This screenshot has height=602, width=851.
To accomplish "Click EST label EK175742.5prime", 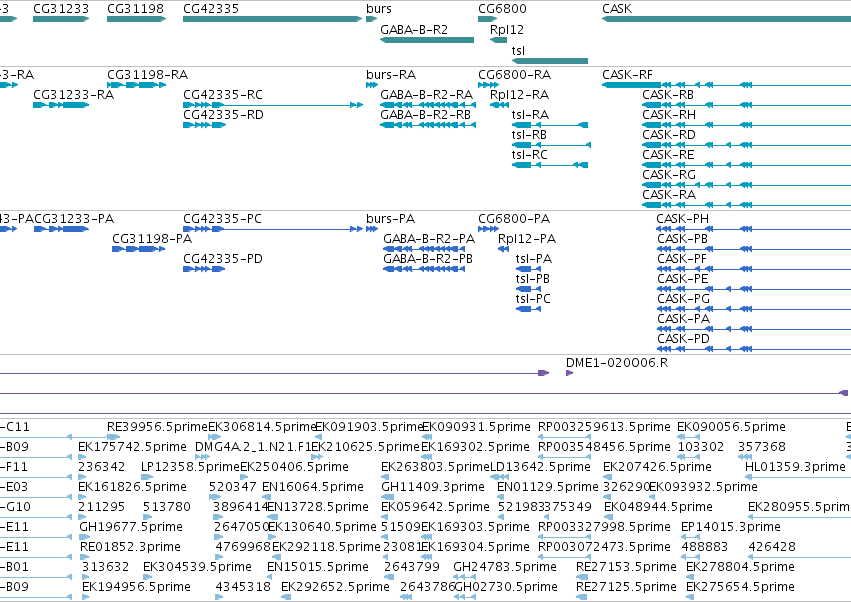I will click(x=132, y=447).
